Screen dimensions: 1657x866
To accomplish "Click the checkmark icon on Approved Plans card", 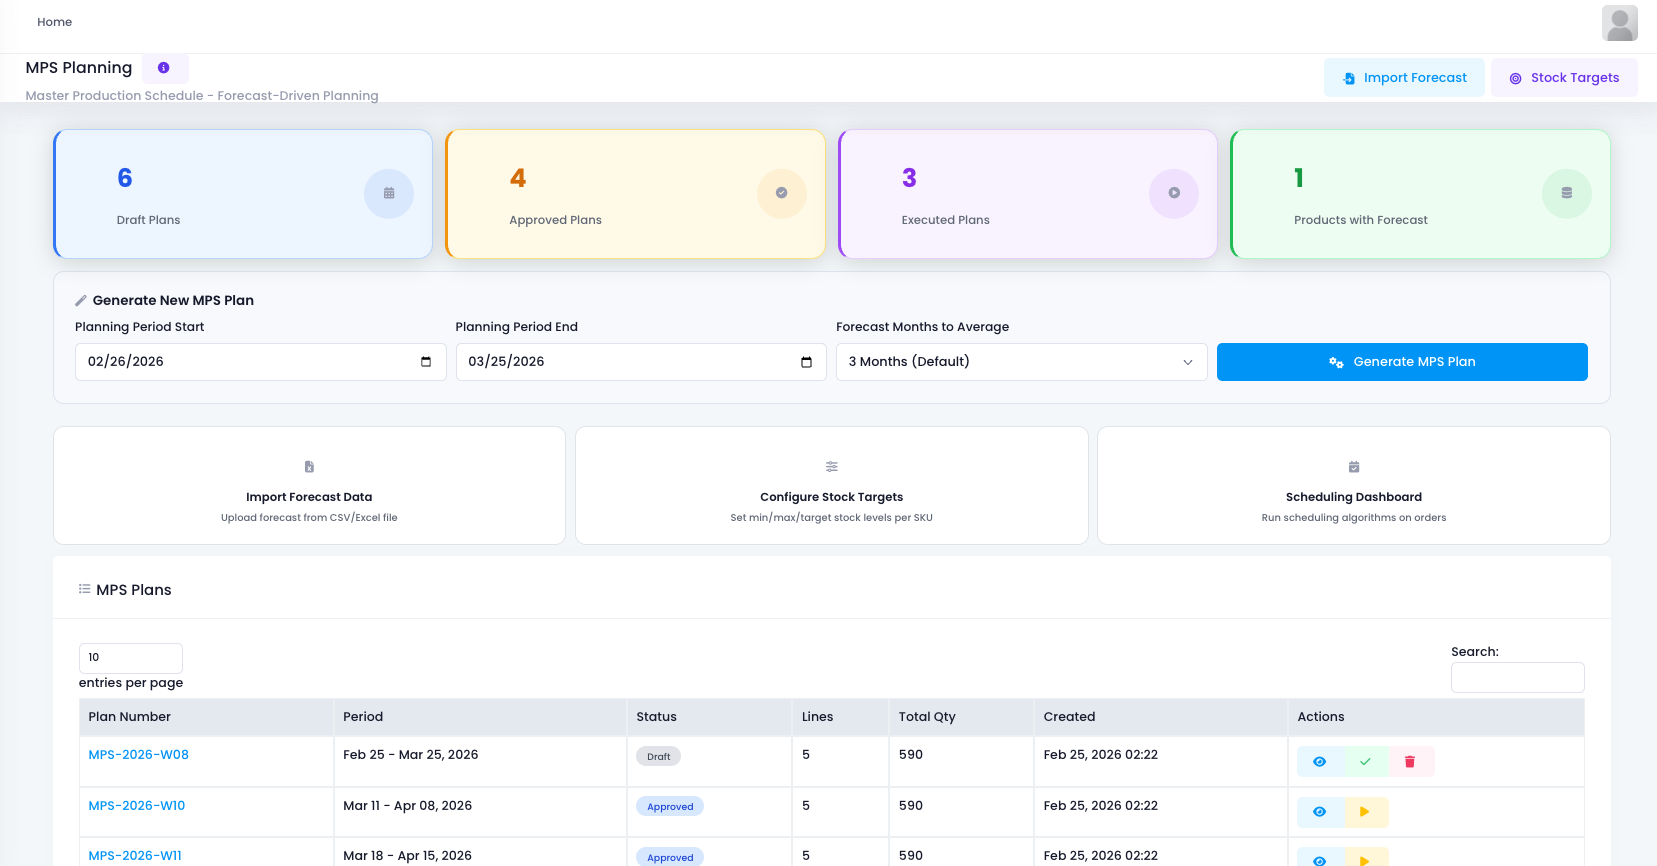I will tap(781, 193).
